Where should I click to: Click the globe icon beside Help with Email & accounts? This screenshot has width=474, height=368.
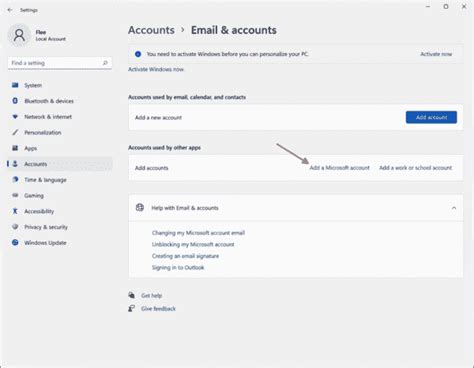[x=140, y=208]
